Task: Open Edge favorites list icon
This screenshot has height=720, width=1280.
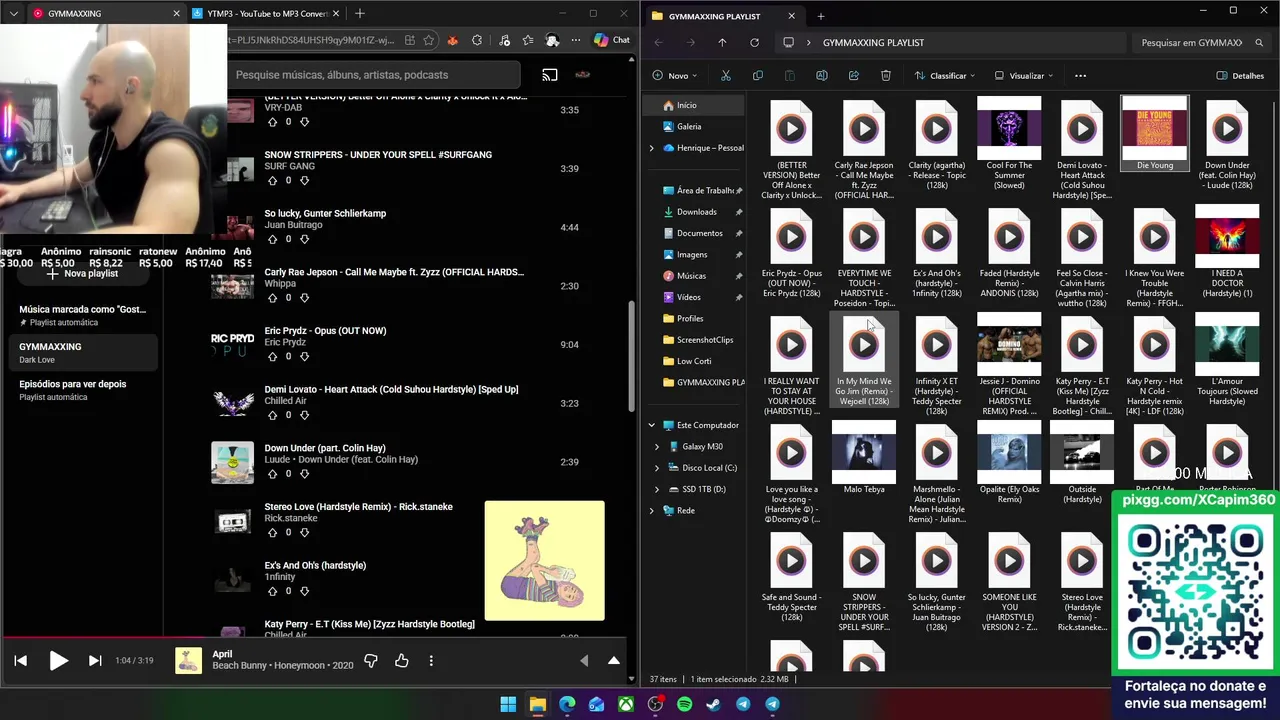Action: (527, 40)
